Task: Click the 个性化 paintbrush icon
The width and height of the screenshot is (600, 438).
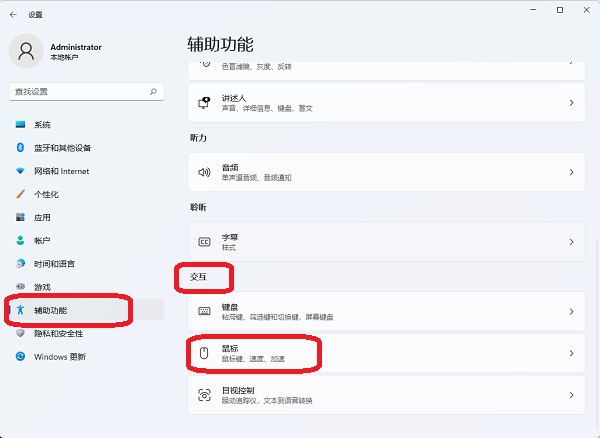Action: tap(20, 194)
